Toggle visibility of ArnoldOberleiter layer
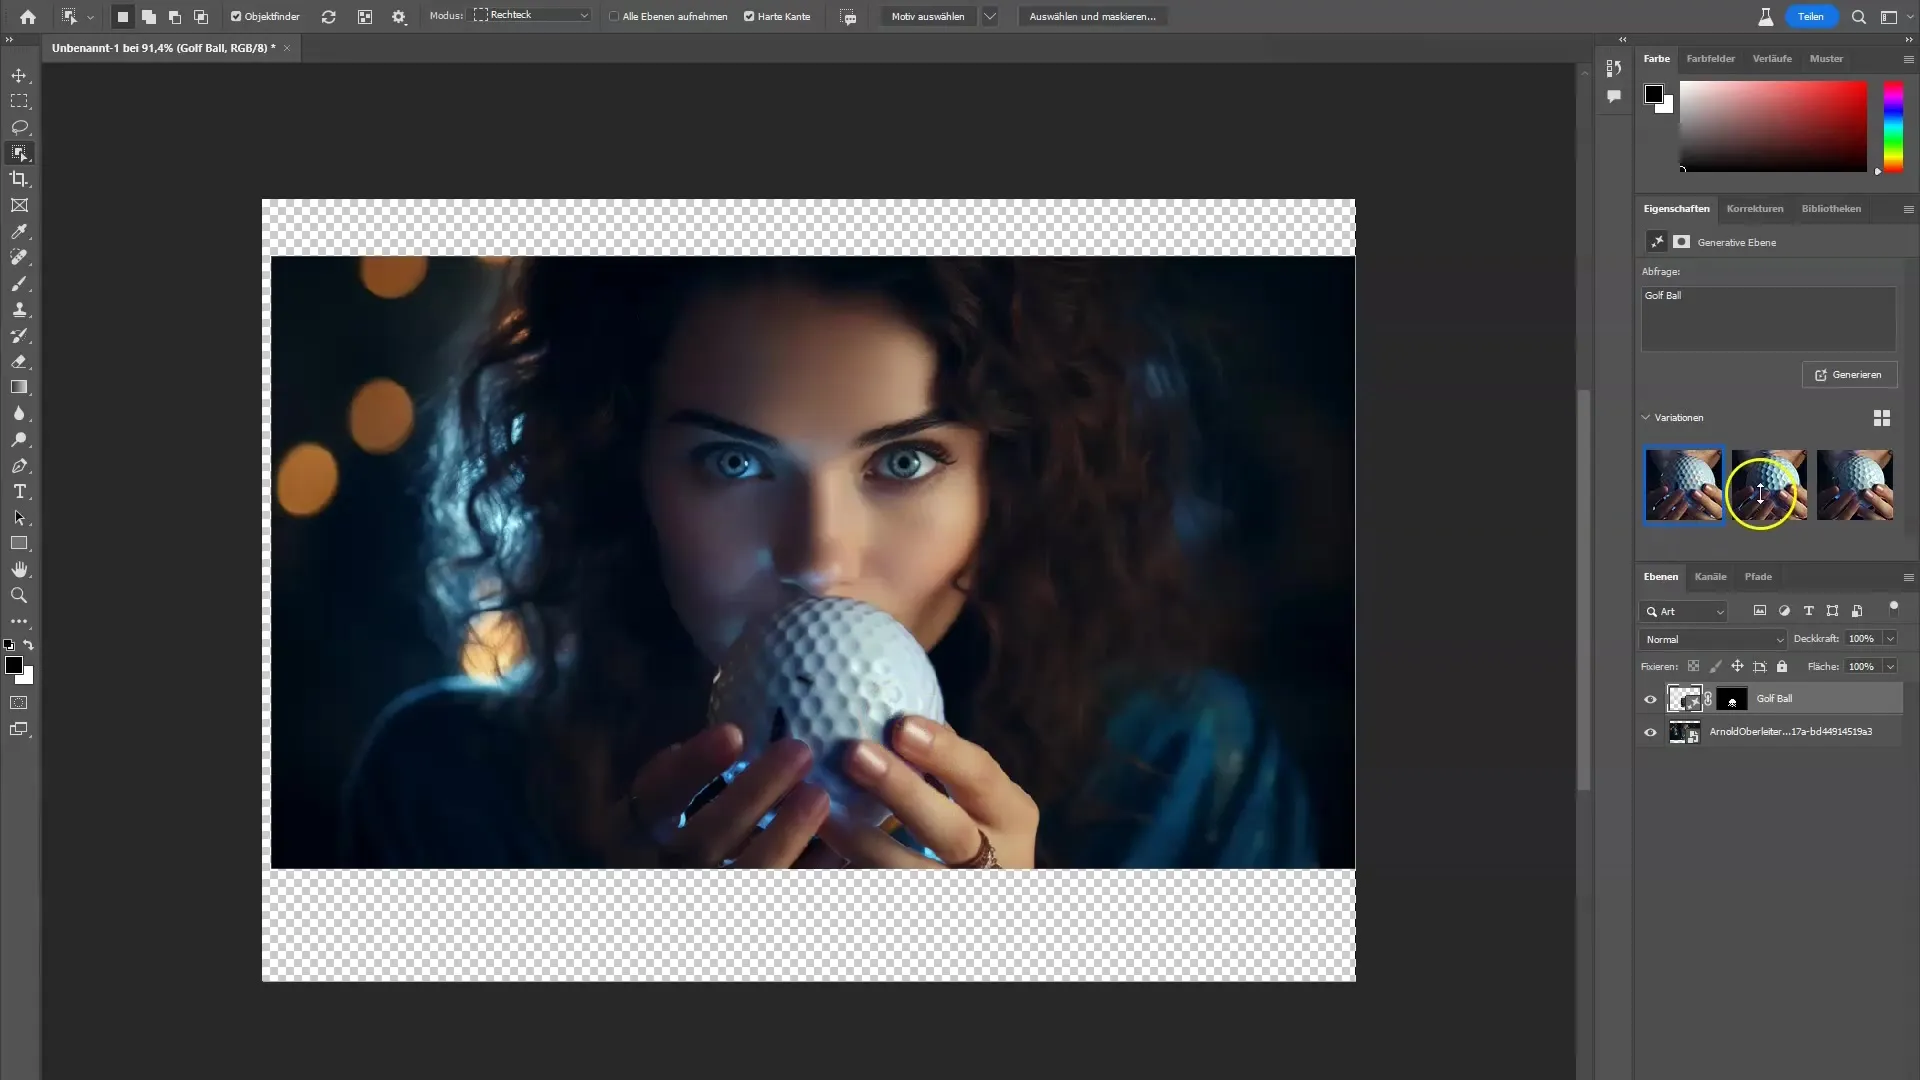This screenshot has height=1080, width=1920. point(1651,732)
